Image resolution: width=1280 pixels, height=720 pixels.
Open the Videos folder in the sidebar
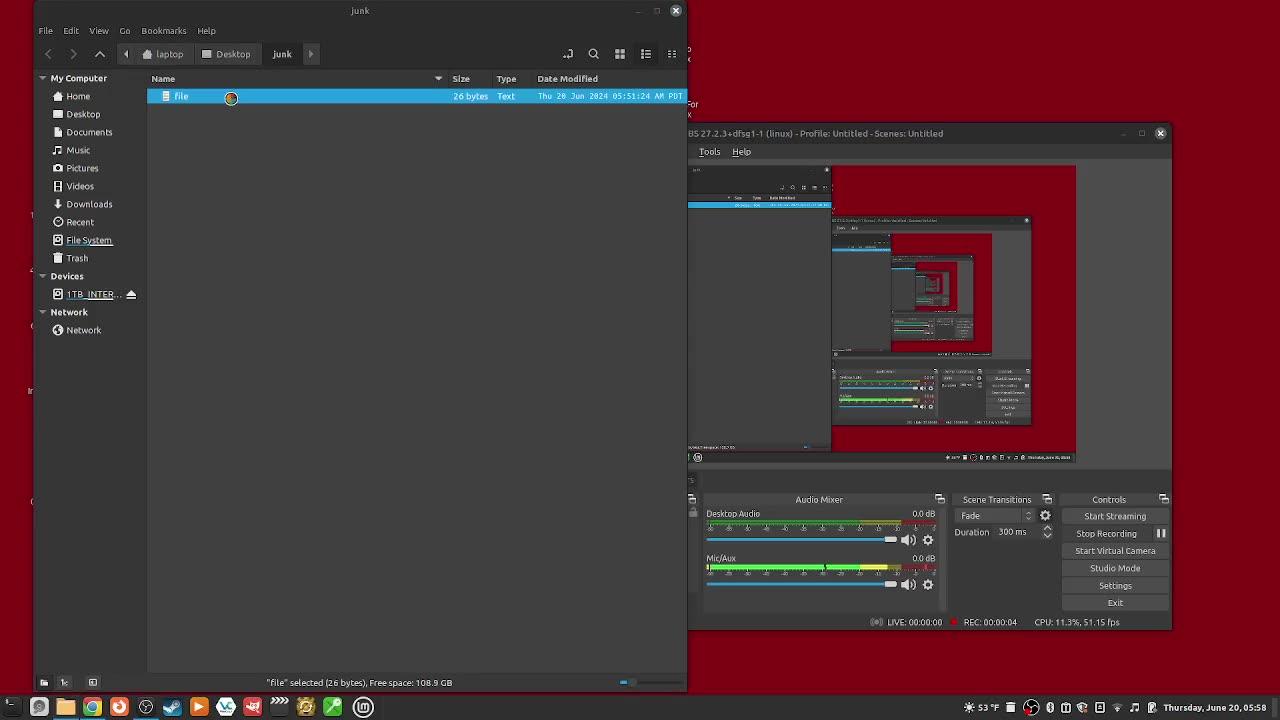80,186
